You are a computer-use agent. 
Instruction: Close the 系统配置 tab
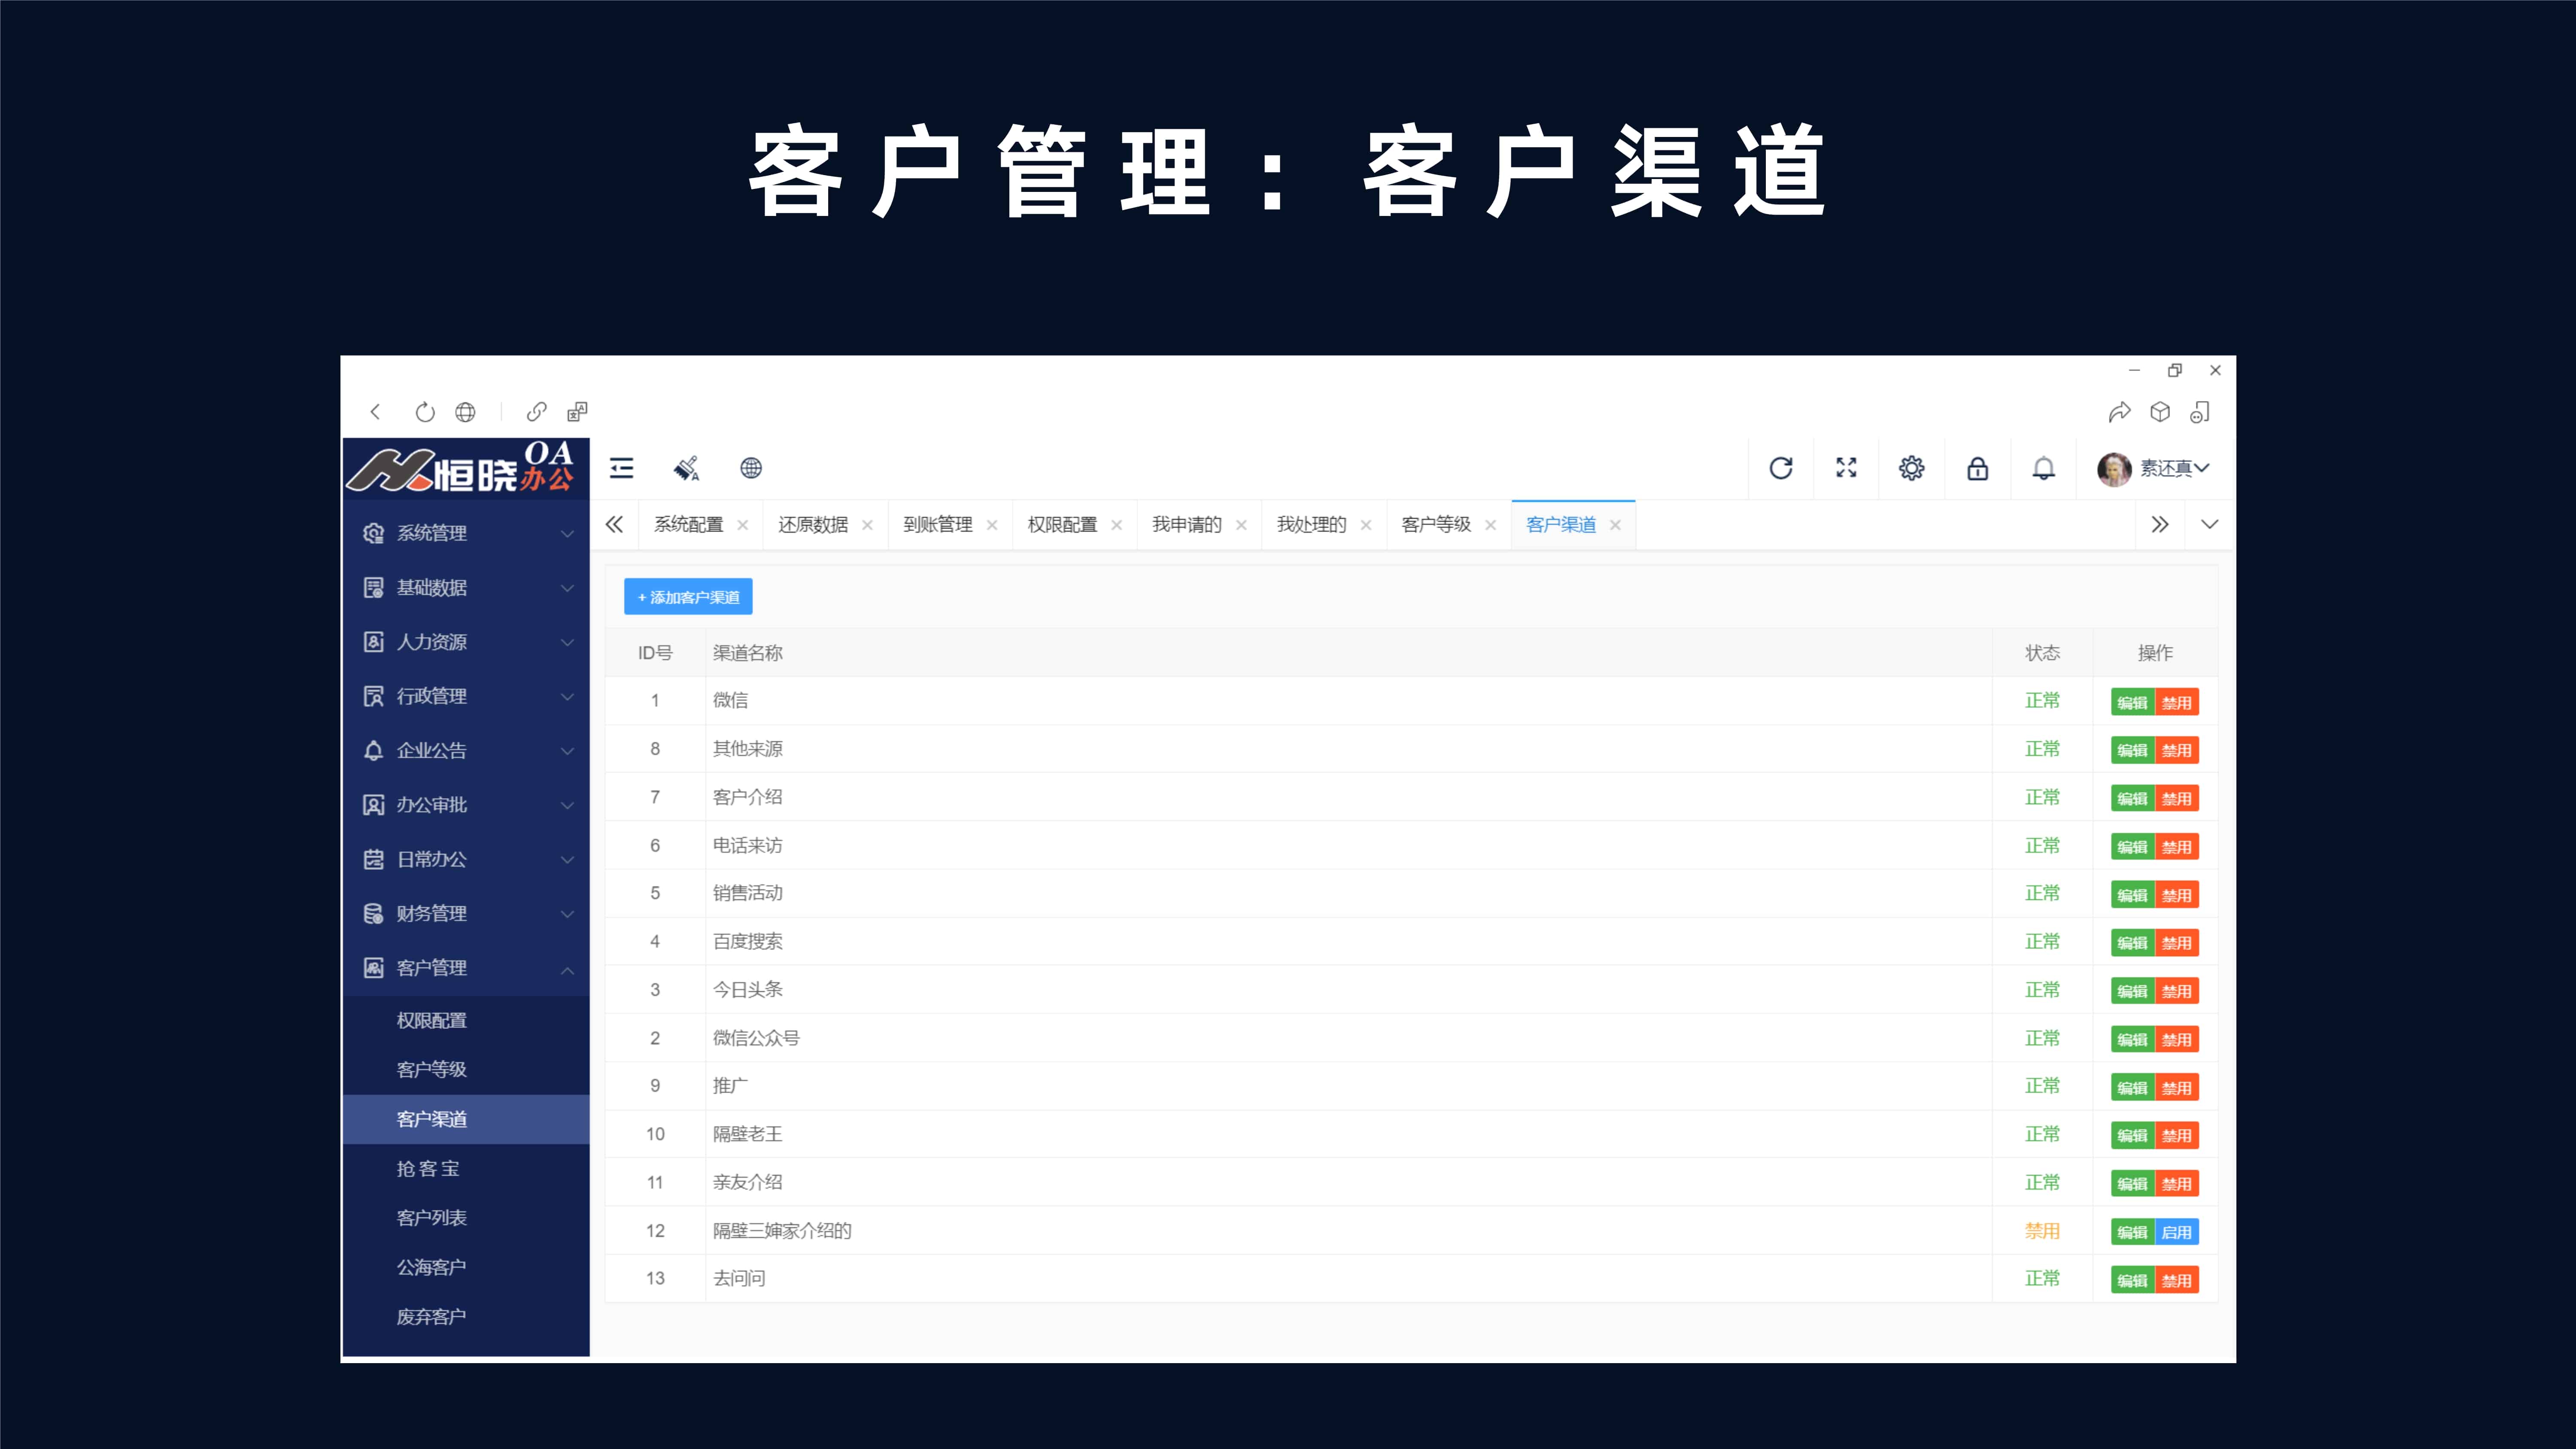[x=742, y=525]
